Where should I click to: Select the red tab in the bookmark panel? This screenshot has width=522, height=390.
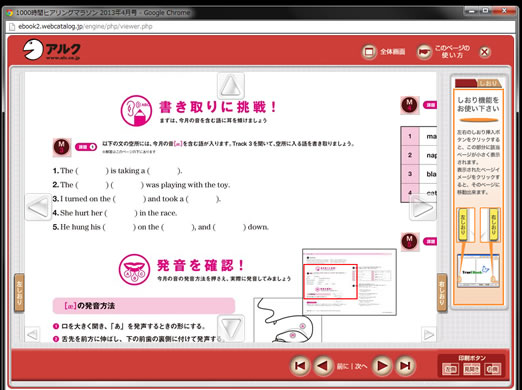pos(466,83)
